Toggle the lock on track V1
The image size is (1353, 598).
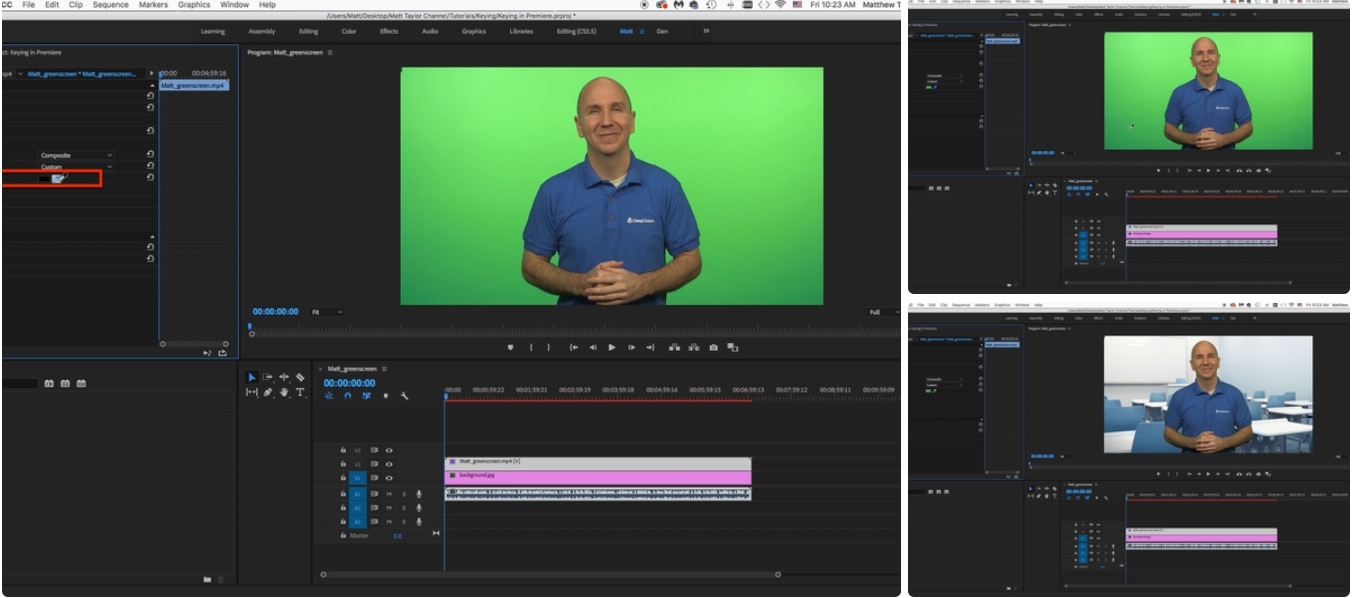tap(343, 478)
